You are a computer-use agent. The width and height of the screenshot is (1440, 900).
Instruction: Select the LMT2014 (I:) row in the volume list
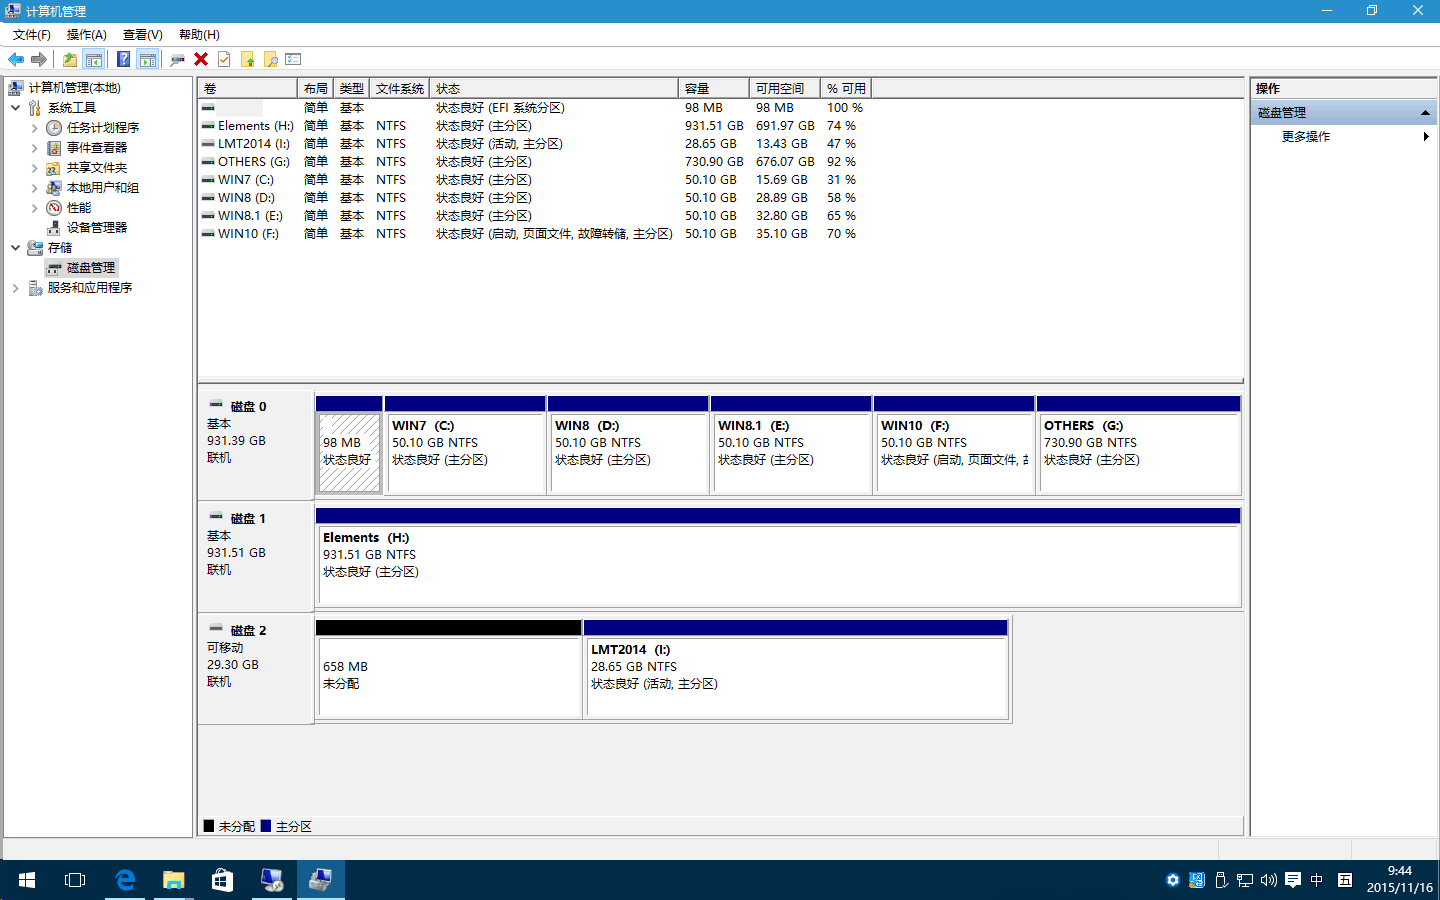point(535,144)
